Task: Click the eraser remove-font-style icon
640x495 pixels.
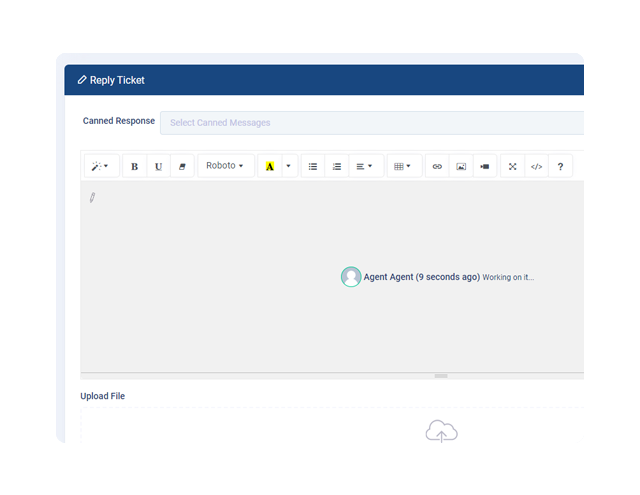Action: [182, 166]
